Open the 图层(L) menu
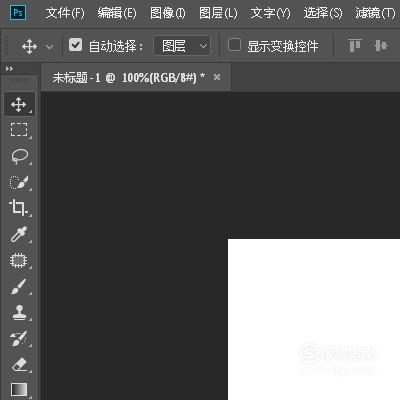 point(218,13)
